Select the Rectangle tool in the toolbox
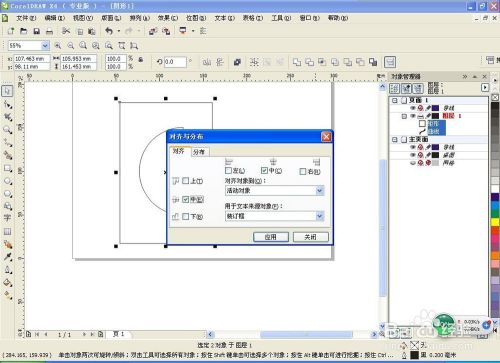Viewport: 500px width, 363px height. coord(7,168)
